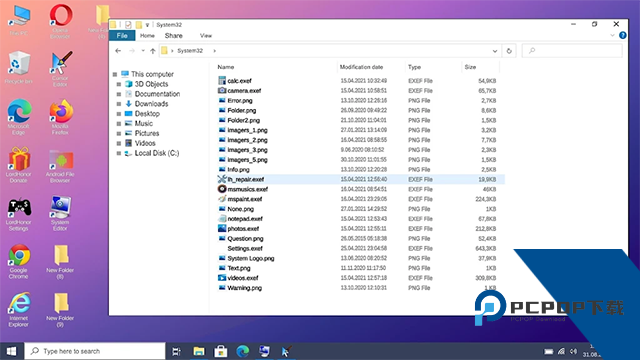Switch to the Share ribbon tab
This screenshot has width=640, height=360.
click(173, 36)
